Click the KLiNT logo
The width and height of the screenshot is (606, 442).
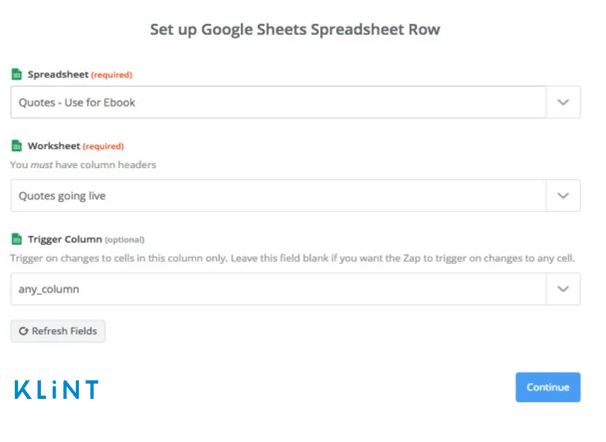coord(56,389)
